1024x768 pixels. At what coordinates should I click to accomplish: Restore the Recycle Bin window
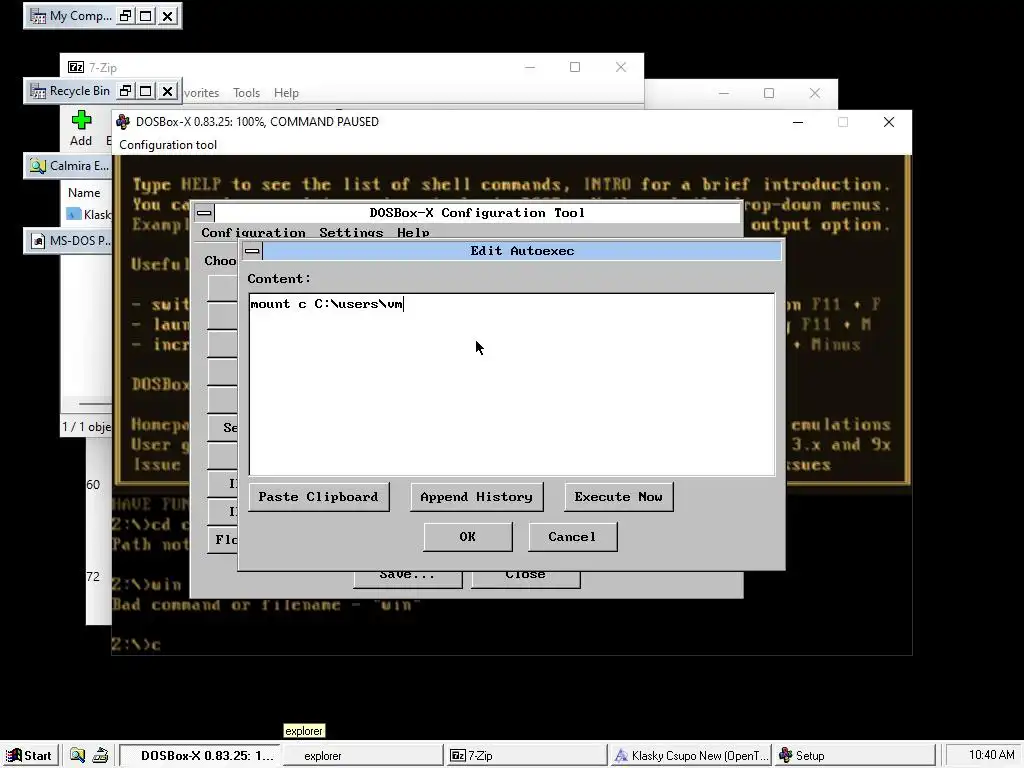(x=125, y=91)
